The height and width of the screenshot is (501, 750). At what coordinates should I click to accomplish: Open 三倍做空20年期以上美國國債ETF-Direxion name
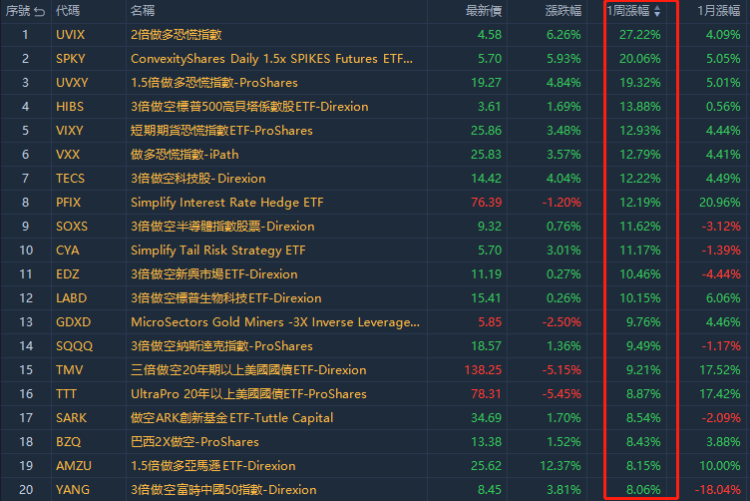pyautogui.click(x=249, y=370)
